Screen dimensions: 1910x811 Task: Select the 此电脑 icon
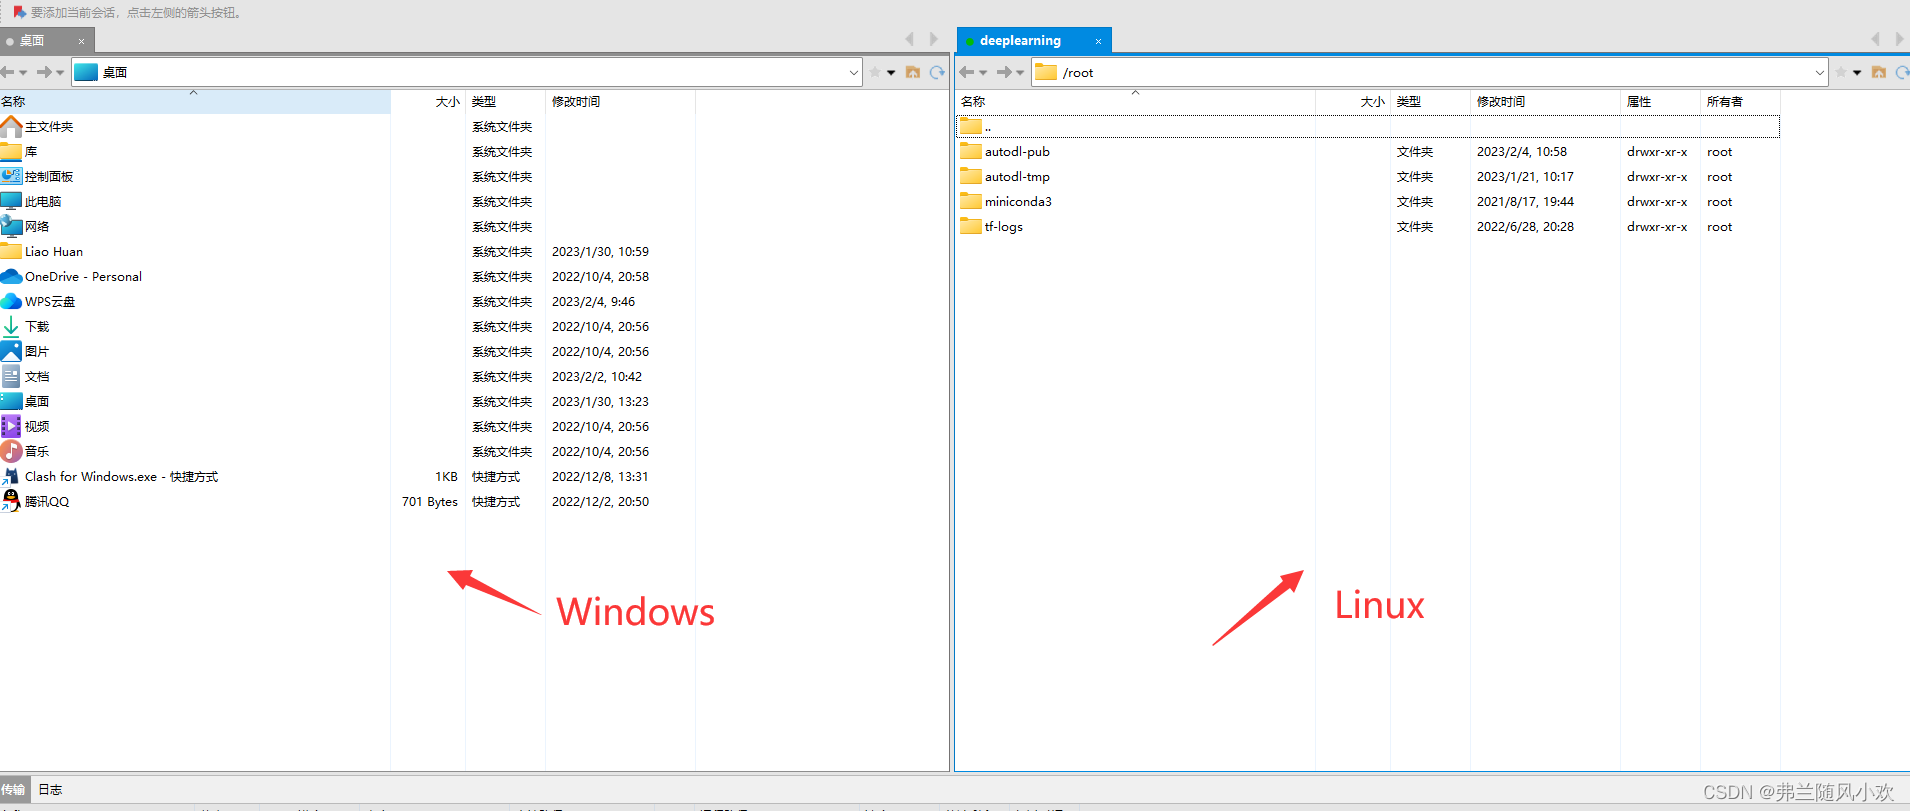click(11, 201)
